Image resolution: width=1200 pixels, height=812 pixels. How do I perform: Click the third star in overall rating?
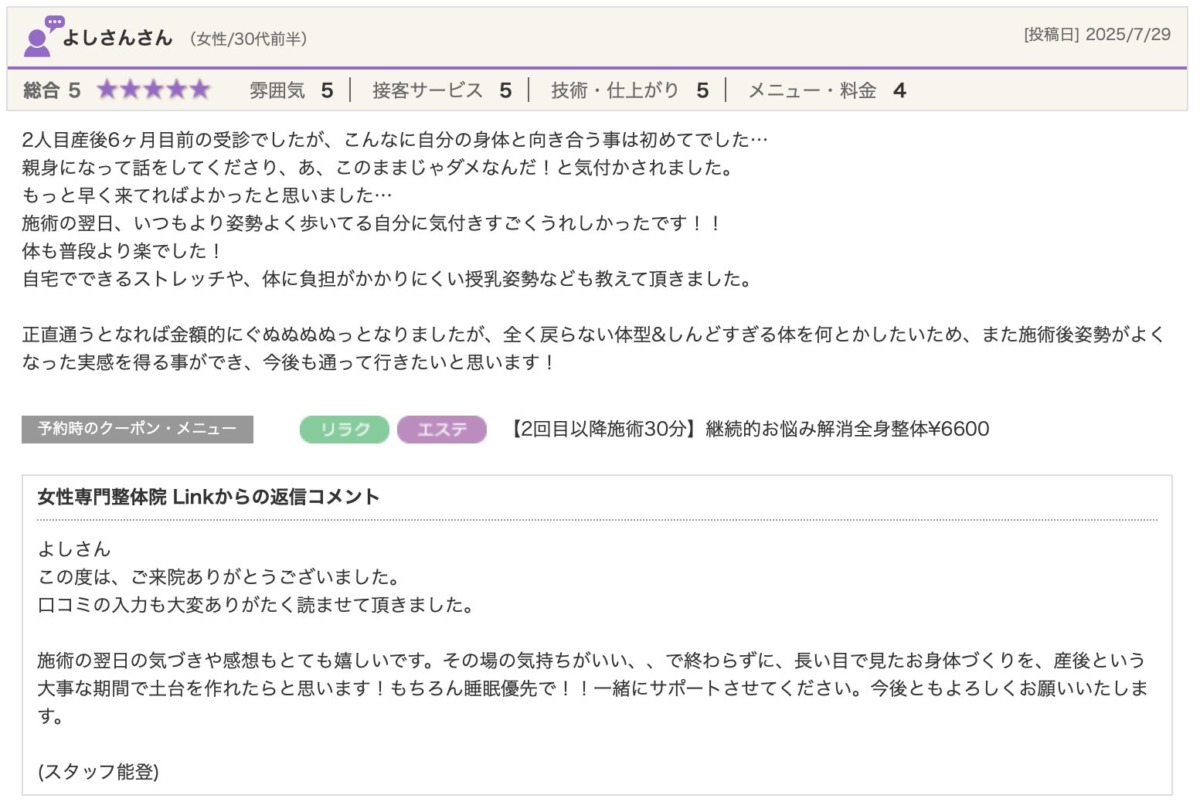pyautogui.click(x=154, y=90)
